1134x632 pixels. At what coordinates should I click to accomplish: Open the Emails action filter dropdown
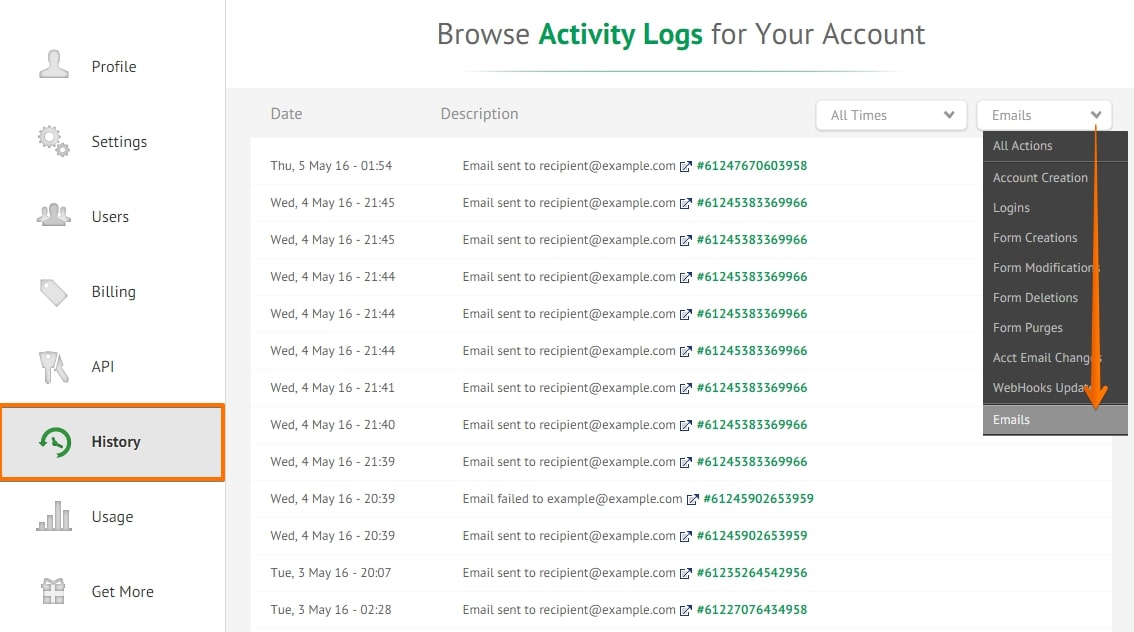click(x=1044, y=115)
